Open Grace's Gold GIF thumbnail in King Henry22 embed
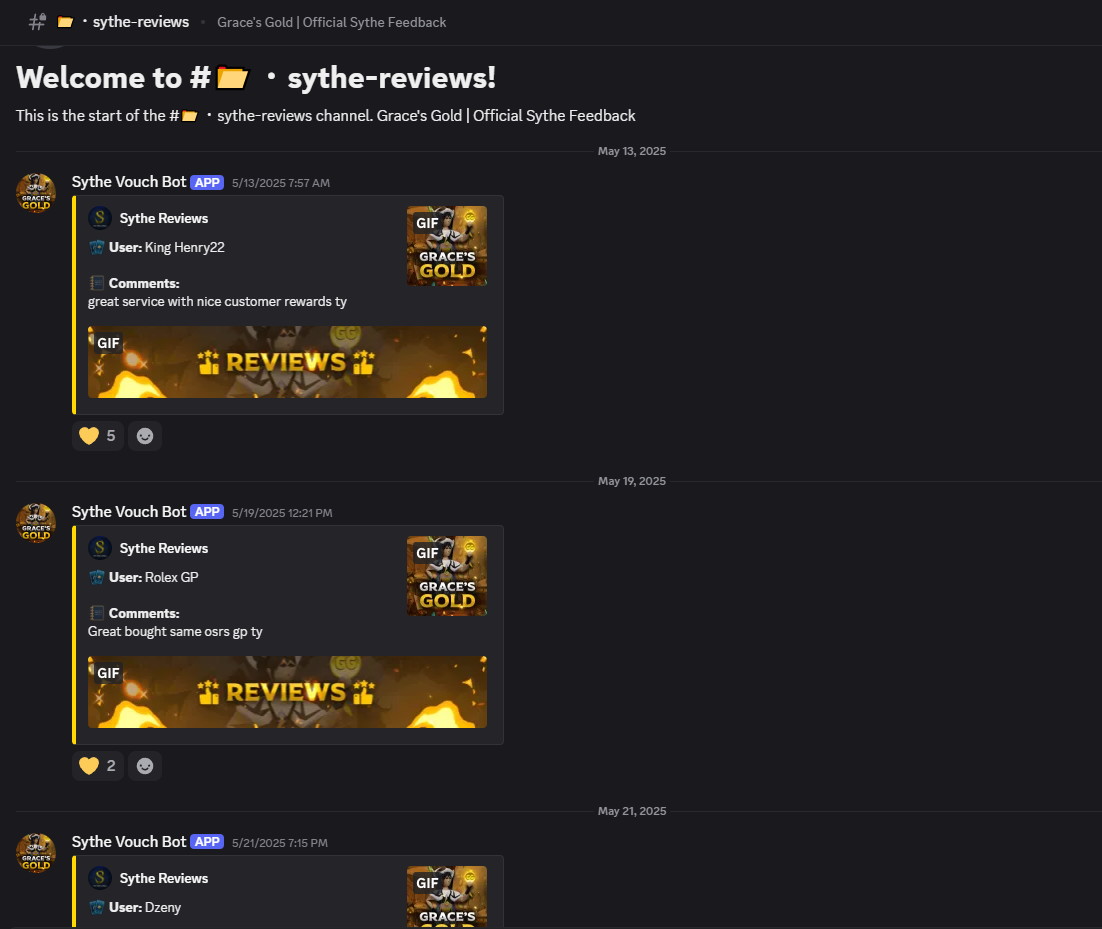 tap(447, 246)
